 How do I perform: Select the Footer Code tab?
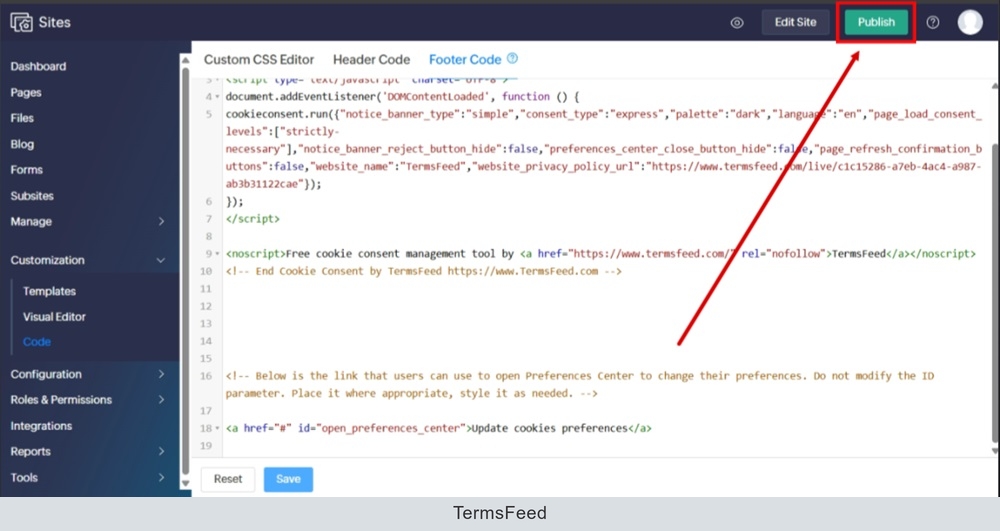pos(465,59)
